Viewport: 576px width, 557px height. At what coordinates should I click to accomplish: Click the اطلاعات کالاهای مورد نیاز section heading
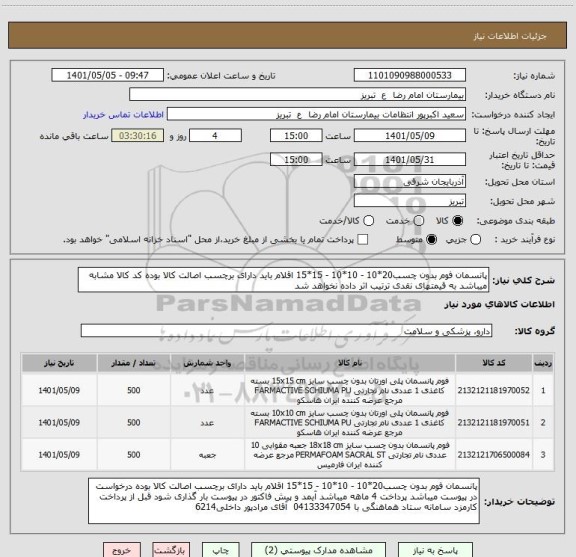500,304
